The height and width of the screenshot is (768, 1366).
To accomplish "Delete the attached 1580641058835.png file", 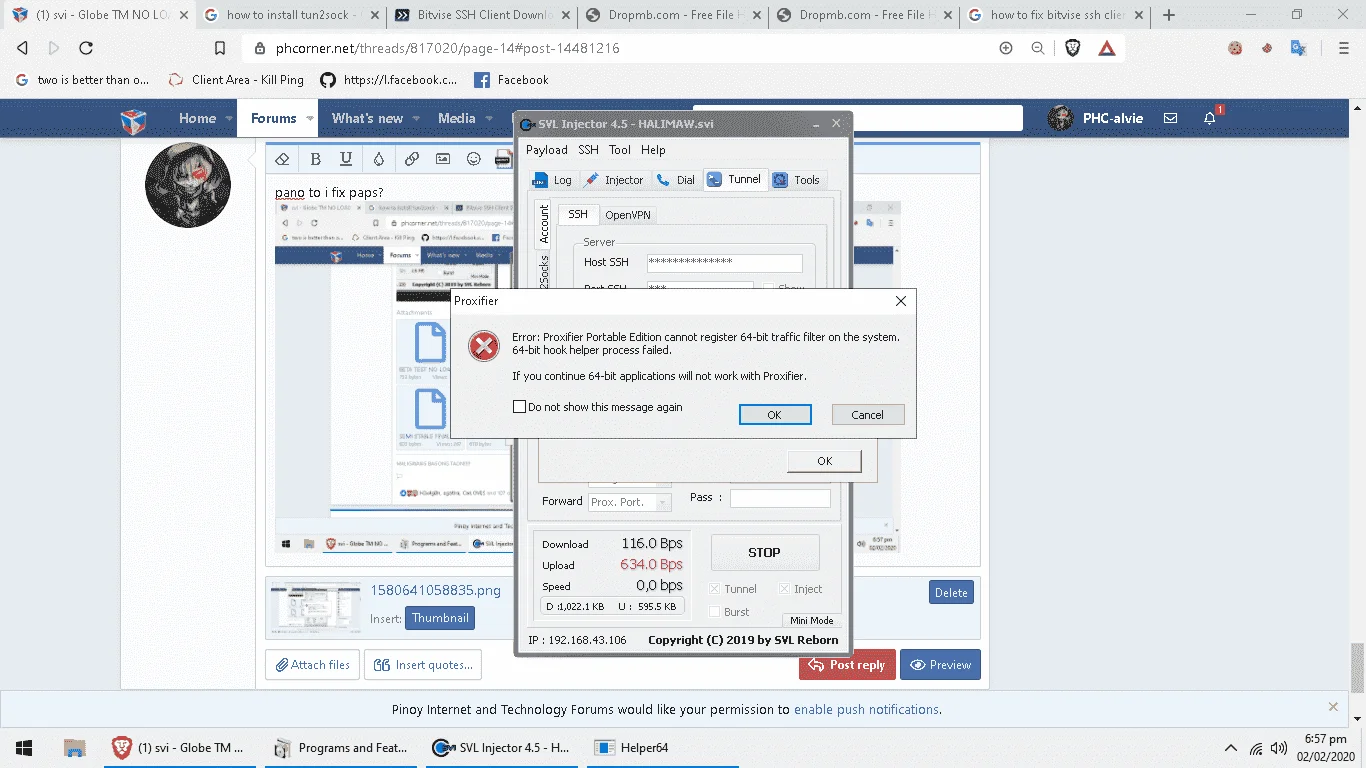I will pyautogui.click(x=951, y=592).
